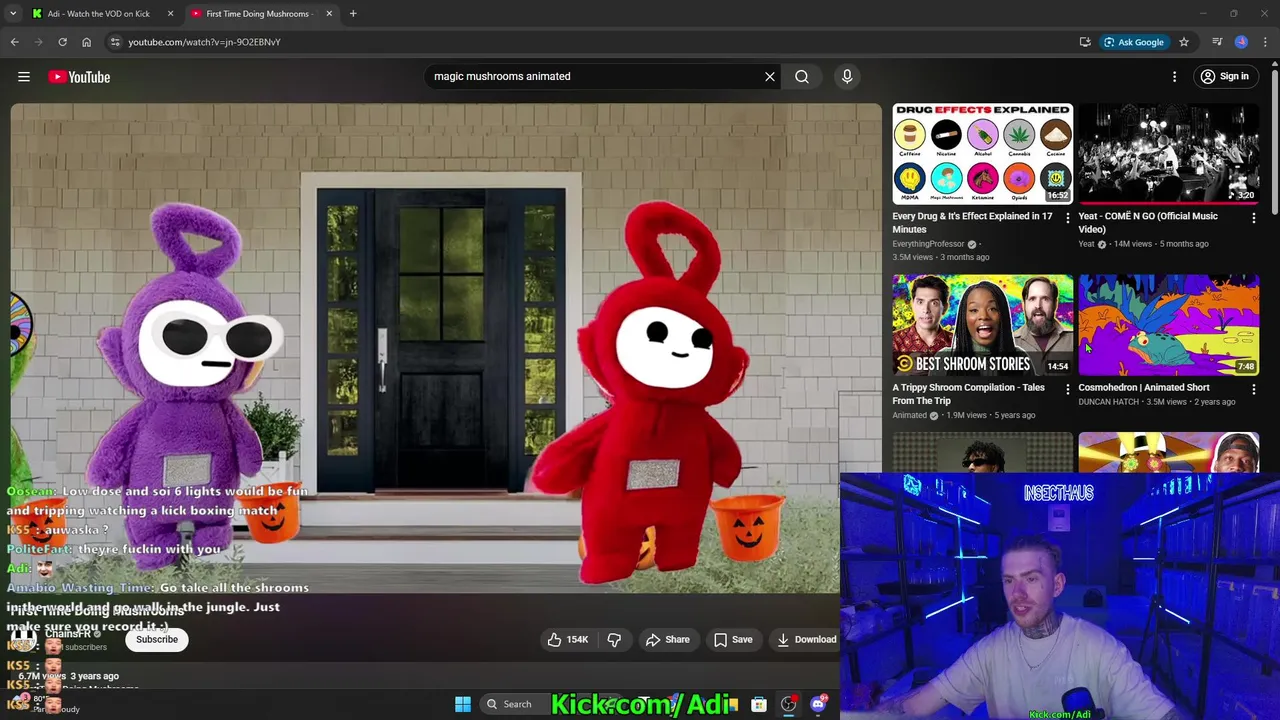1280x720 pixels.
Task: Close the First Time Doing Mushrooms tab
Action: (329, 14)
